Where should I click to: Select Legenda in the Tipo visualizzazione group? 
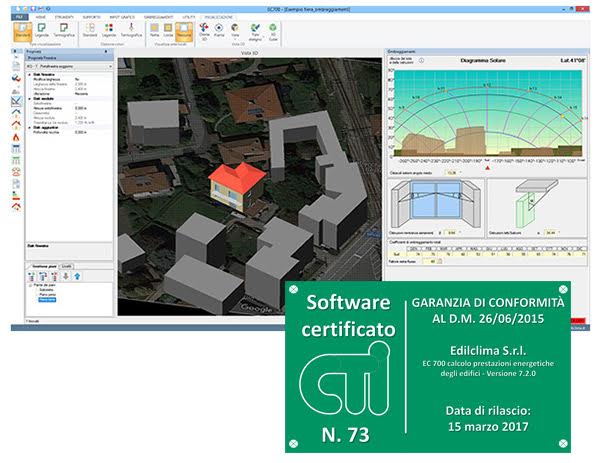click(x=42, y=31)
